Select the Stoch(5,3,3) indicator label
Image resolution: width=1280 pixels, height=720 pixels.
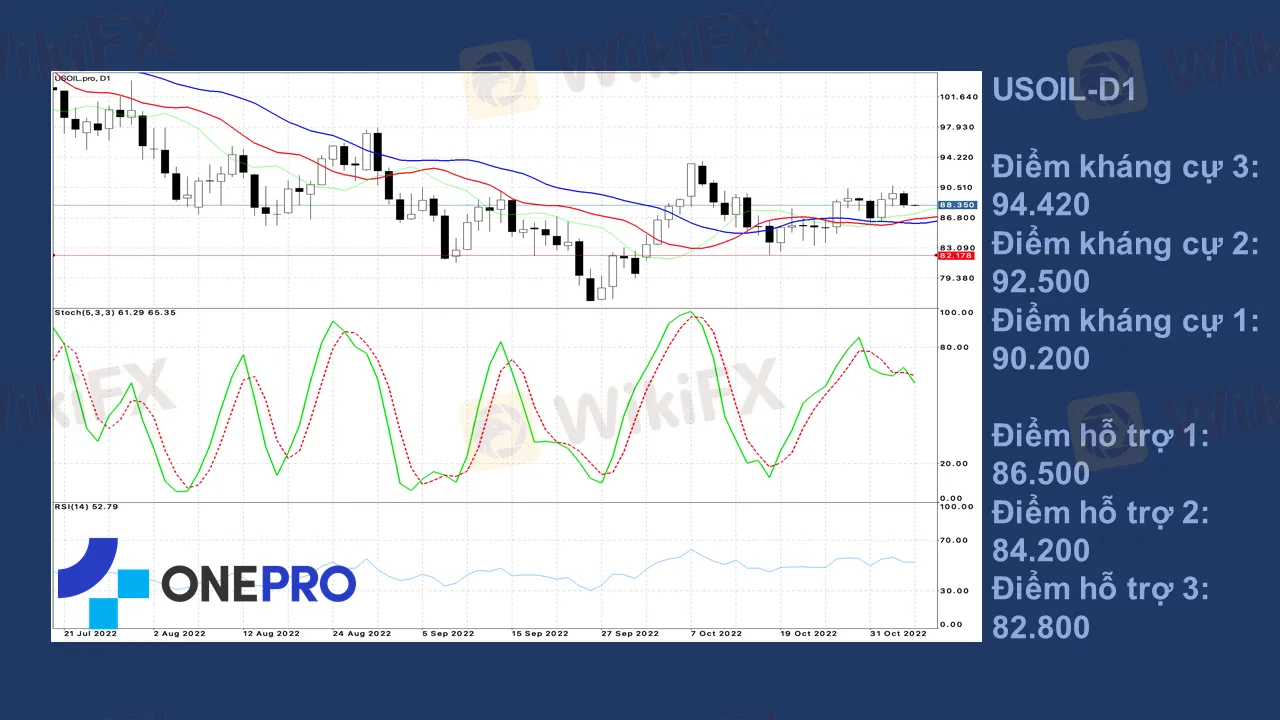click(x=114, y=313)
